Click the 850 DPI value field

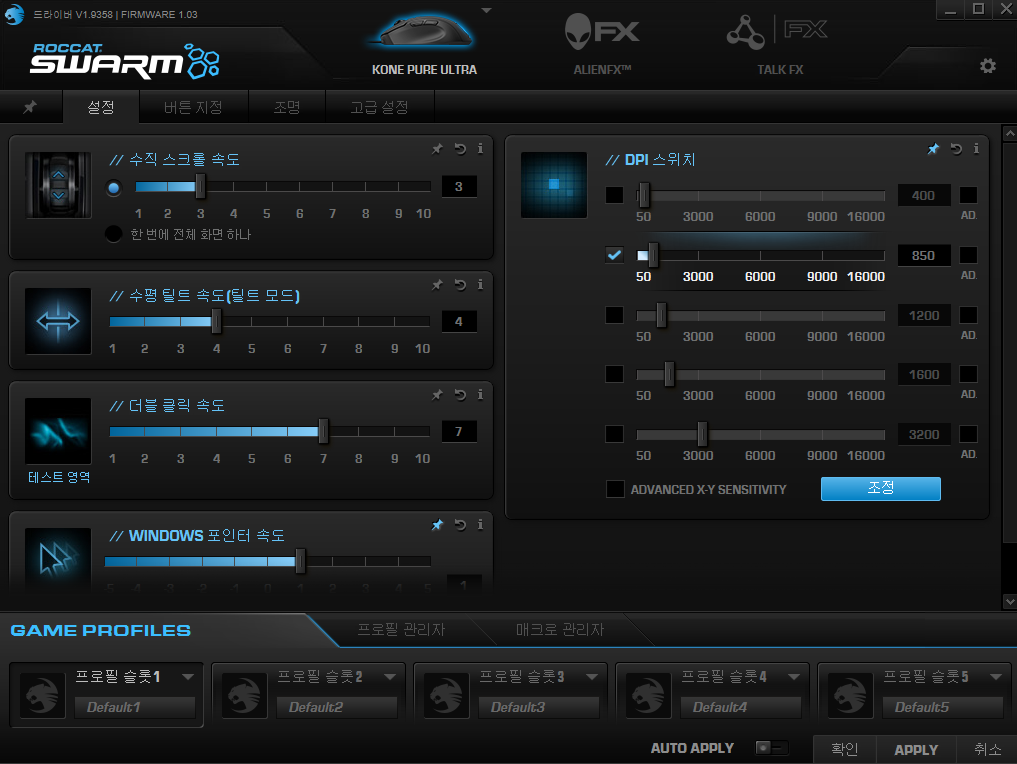924,256
